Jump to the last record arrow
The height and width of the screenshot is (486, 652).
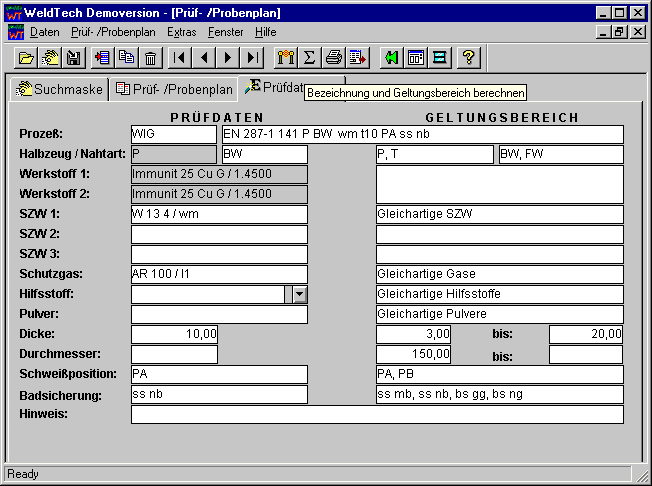click(253, 57)
